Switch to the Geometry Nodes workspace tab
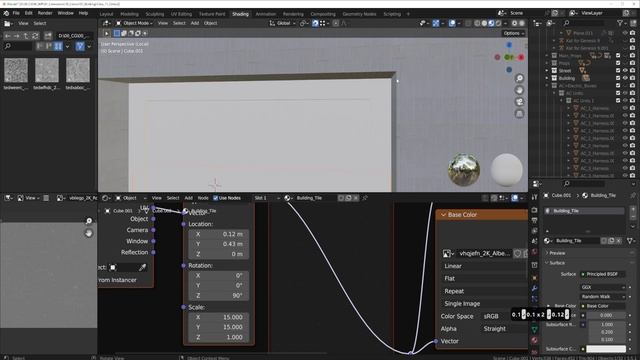The height and width of the screenshot is (360, 640). coord(359,14)
